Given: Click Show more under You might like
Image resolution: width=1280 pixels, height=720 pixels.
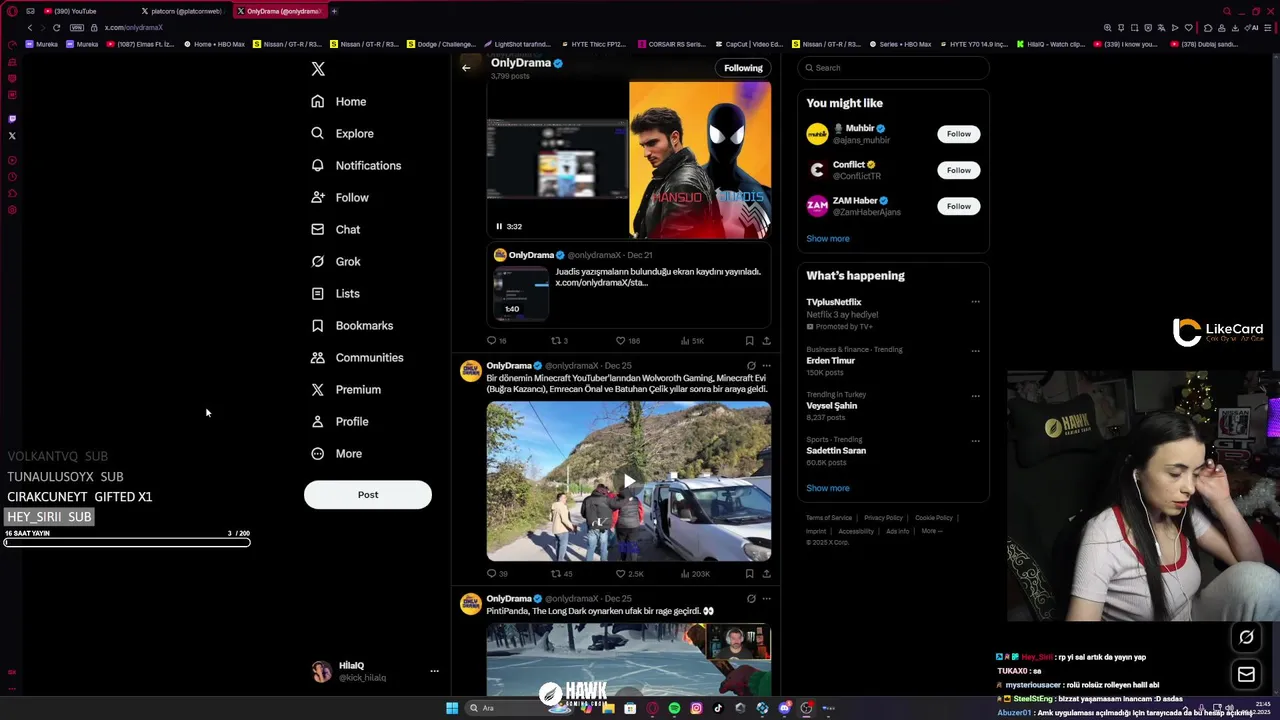Looking at the screenshot, I should point(828,239).
